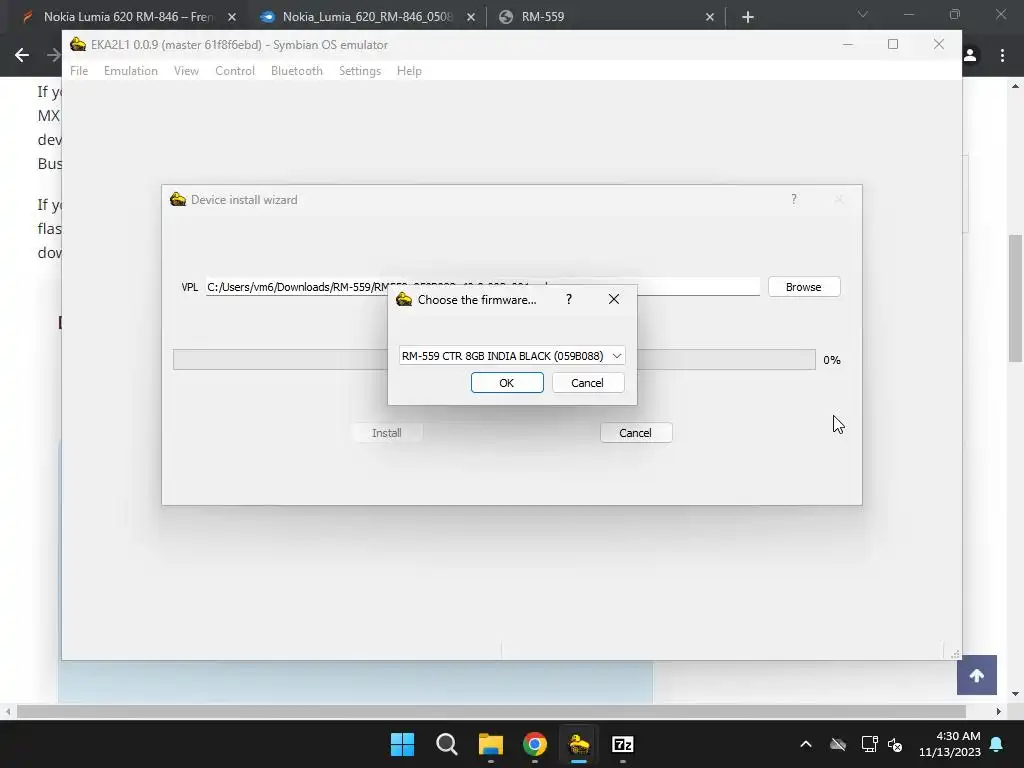Image resolution: width=1024 pixels, height=768 pixels.
Task: Click the VPL file path field
Action: tap(483, 287)
